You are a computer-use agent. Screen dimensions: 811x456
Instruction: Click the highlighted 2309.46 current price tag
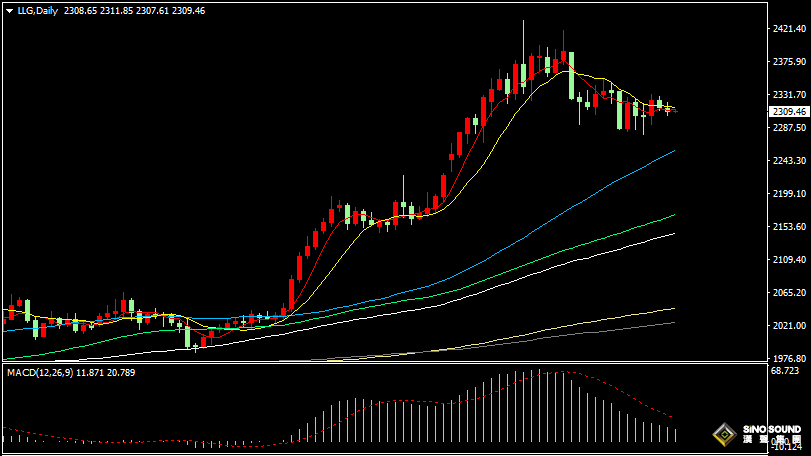(789, 112)
